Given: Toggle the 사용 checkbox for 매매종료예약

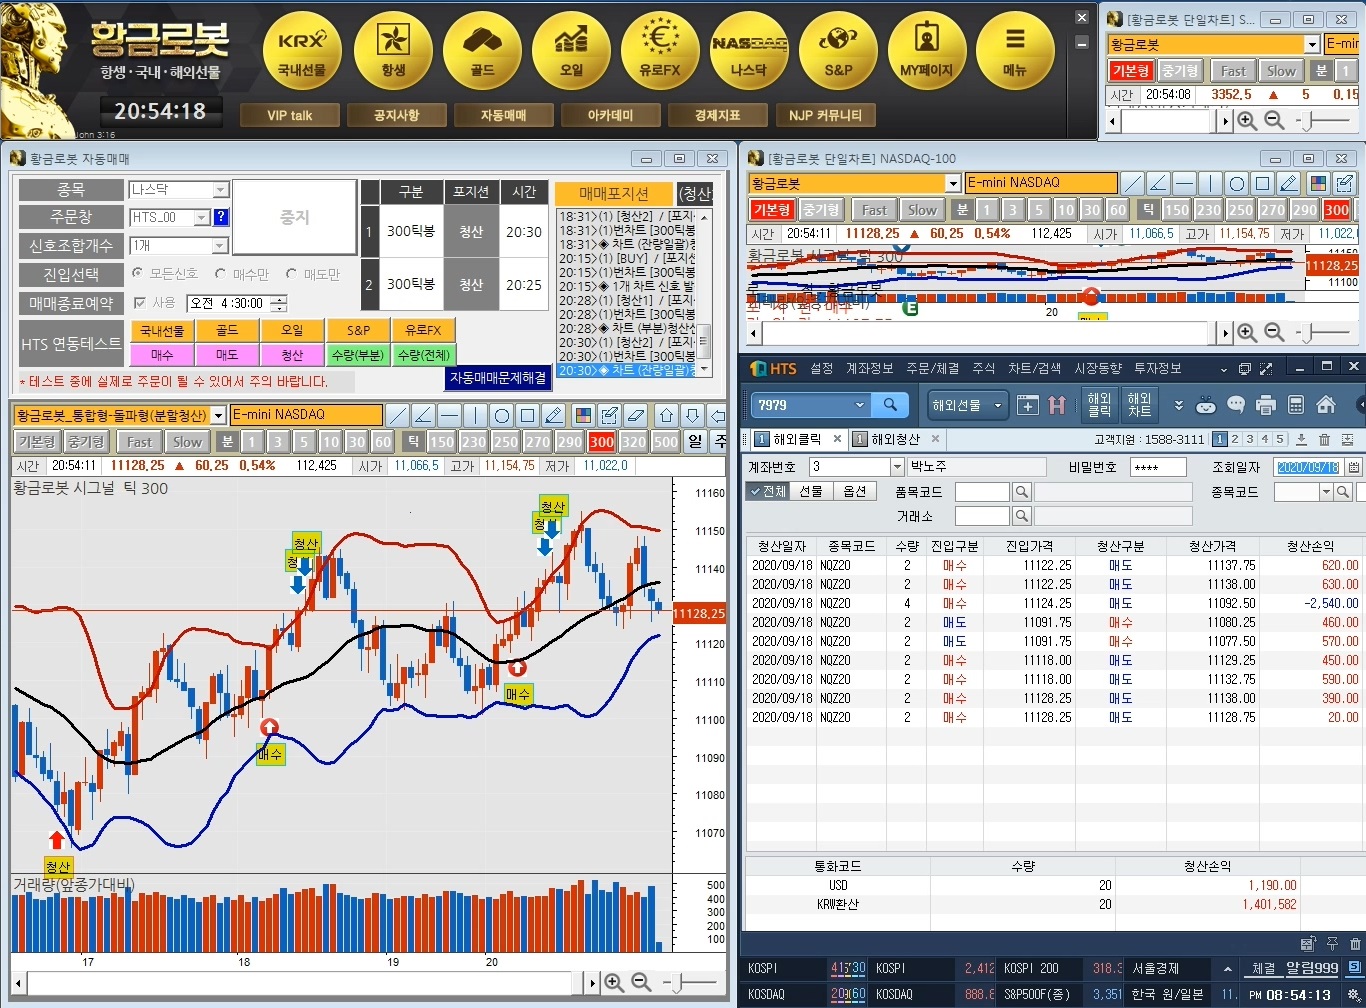Looking at the screenshot, I should [140, 303].
